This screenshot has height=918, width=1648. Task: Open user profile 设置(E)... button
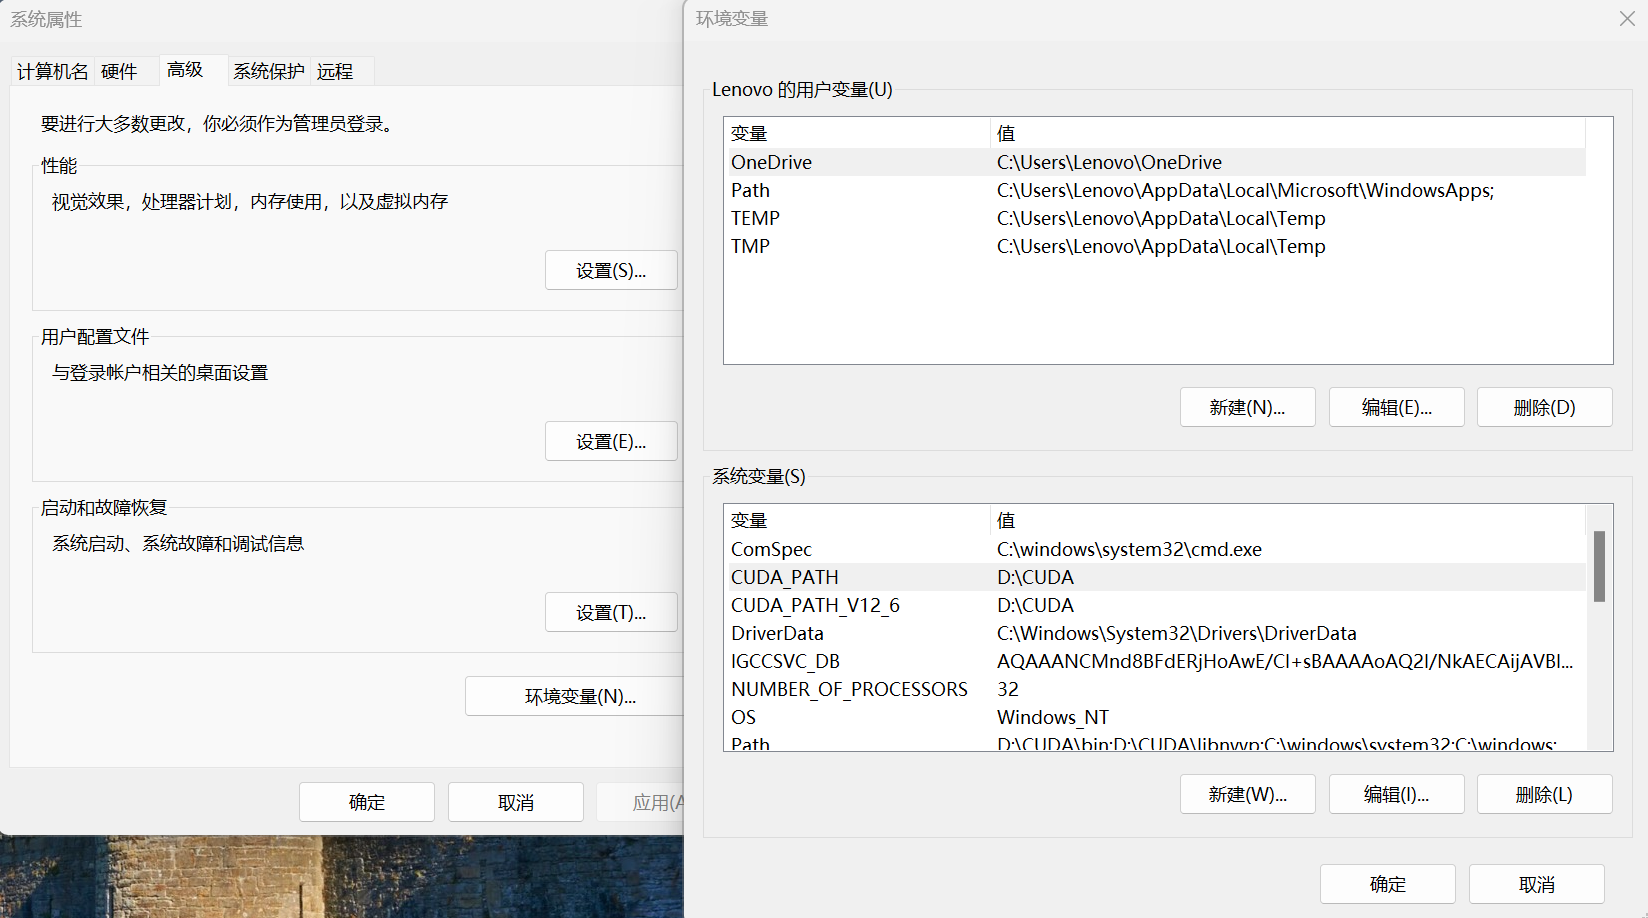(x=611, y=441)
